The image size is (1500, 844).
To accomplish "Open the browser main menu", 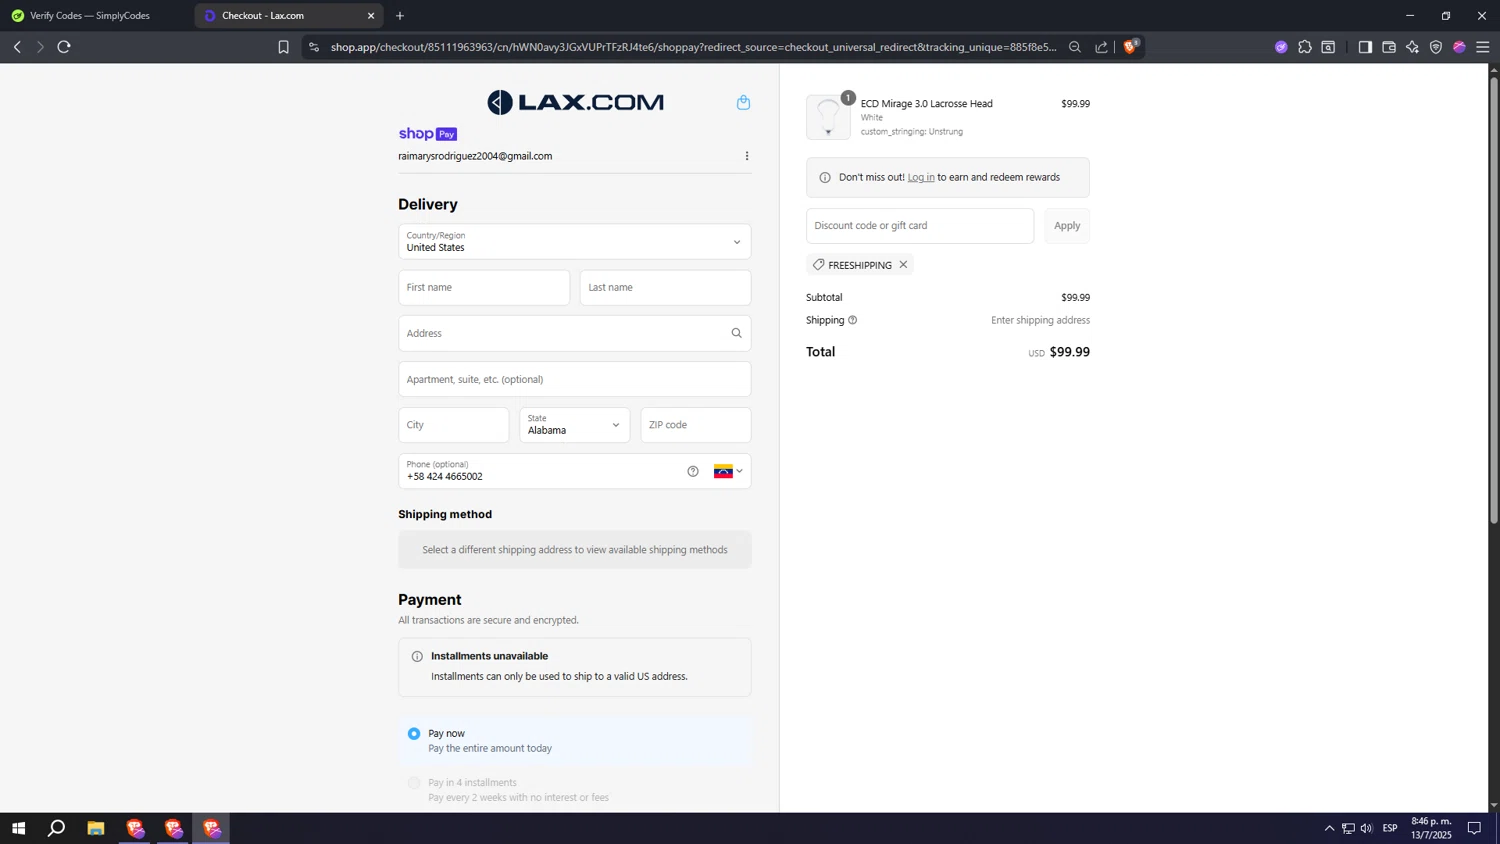I will coord(1483,47).
